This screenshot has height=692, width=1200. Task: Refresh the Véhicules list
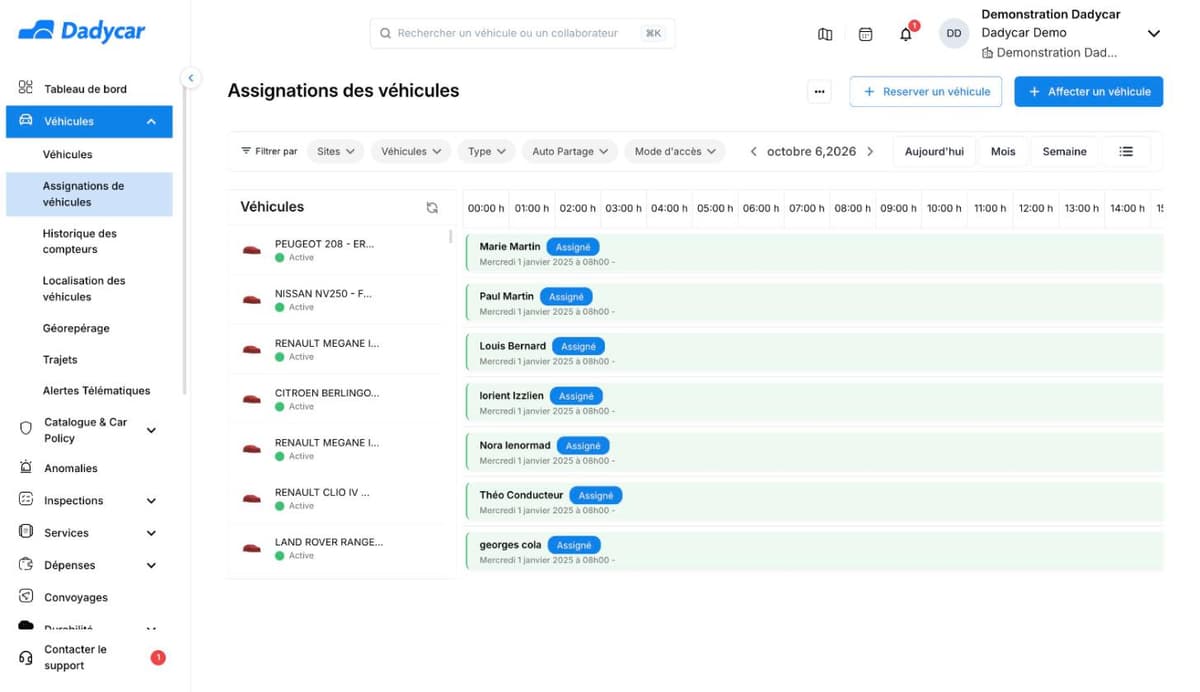click(432, 207)
